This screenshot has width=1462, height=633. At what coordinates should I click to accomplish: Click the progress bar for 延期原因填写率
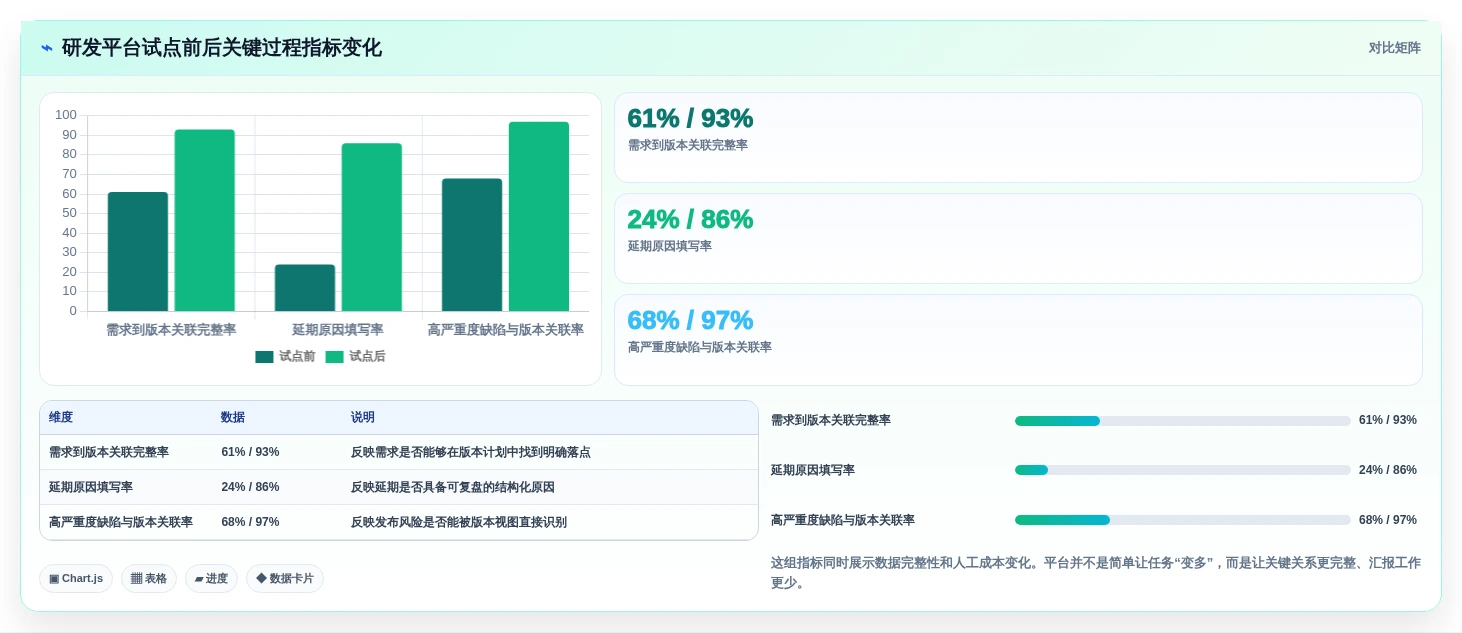[1183, 470]
